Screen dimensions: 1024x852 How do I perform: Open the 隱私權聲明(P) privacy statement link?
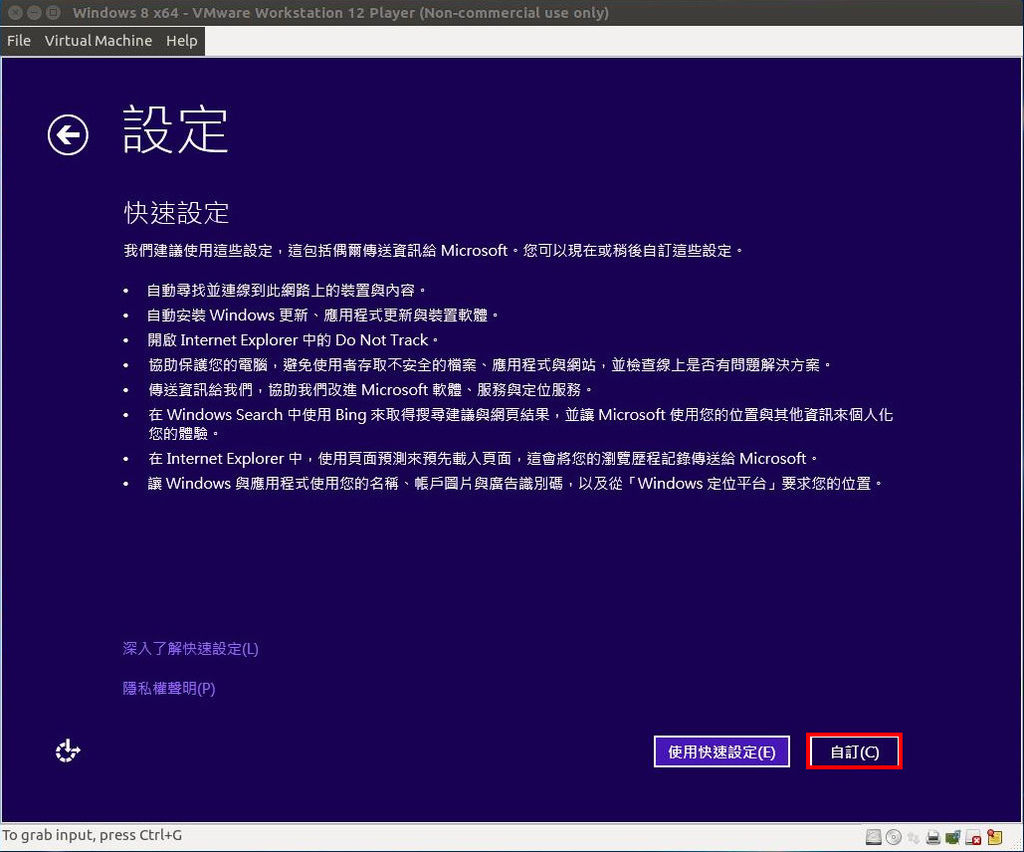(x=169, y=688)
